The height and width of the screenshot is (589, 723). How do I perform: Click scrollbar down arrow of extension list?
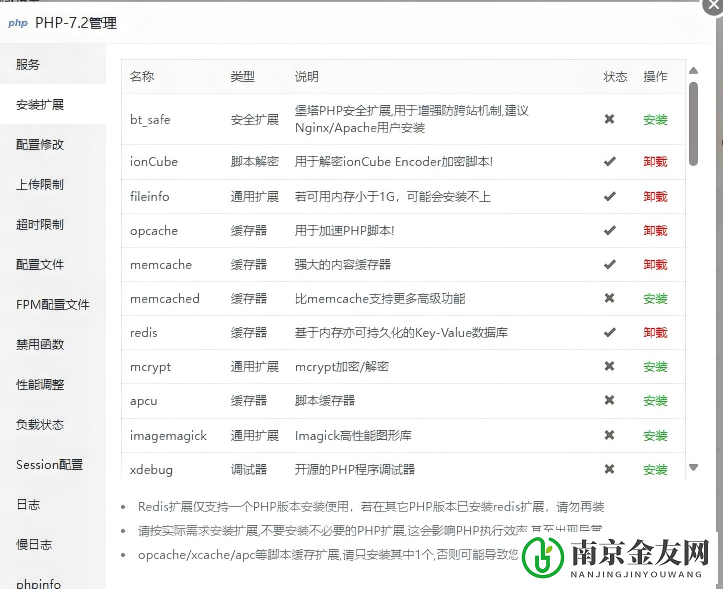(x=693, y=467)
